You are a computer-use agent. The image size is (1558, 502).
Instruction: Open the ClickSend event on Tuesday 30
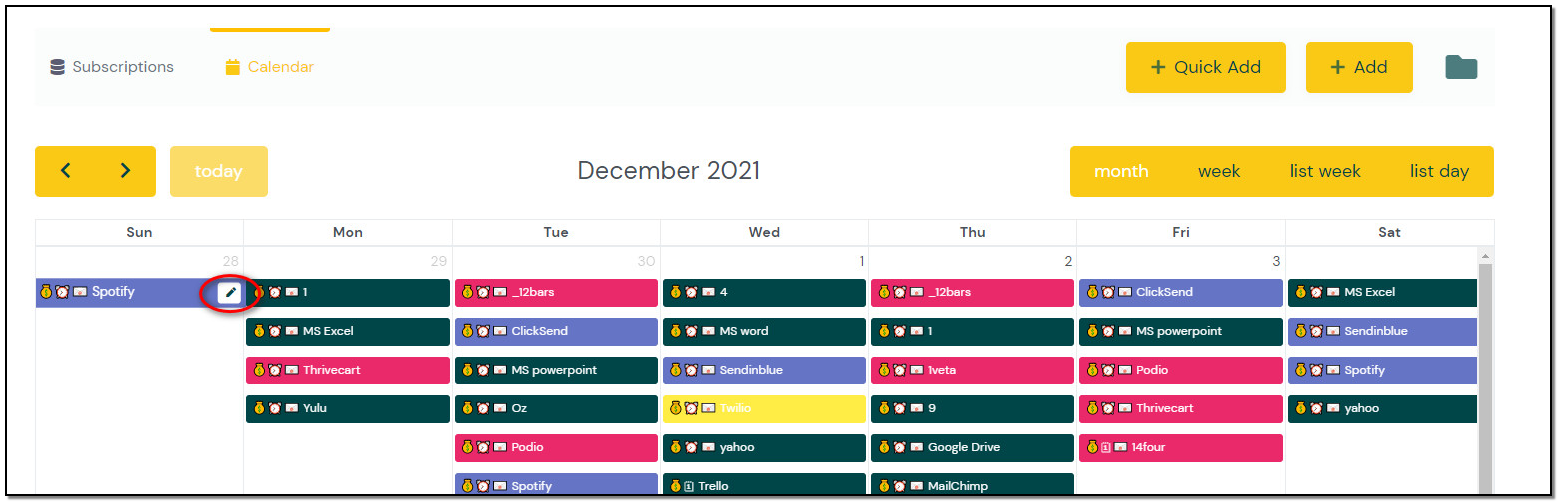point(556,331)
